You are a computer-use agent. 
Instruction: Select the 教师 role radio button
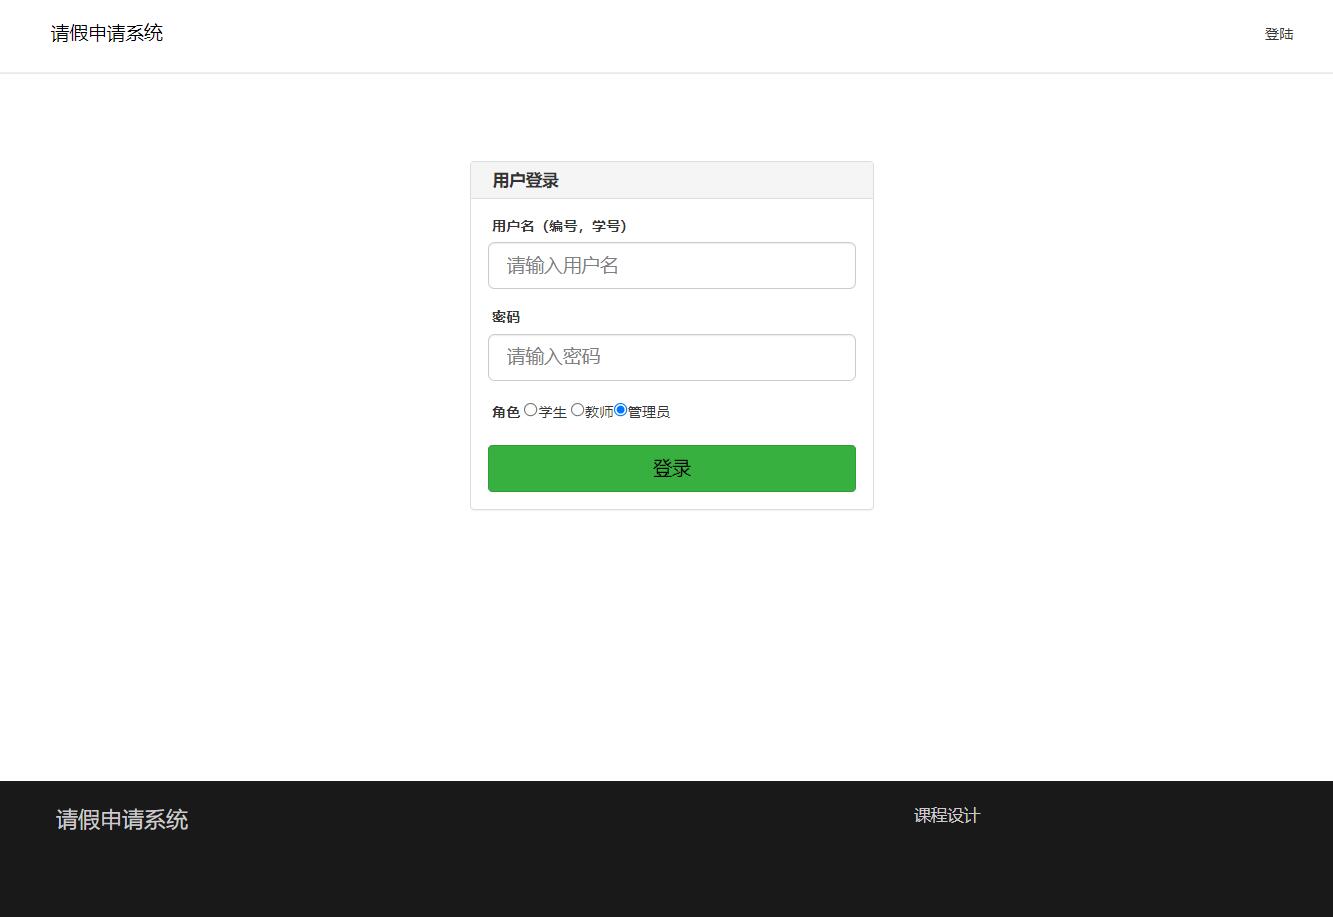coord(577,410)
